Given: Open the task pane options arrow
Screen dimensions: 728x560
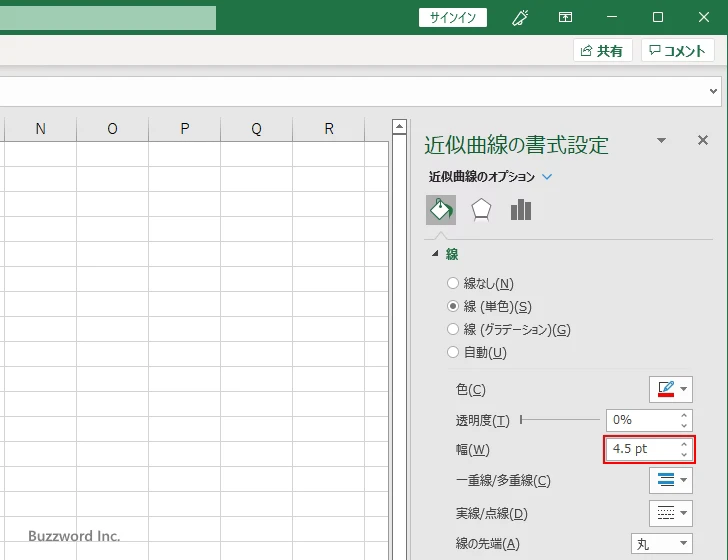Looking at the screenshot, I should 661,140.
